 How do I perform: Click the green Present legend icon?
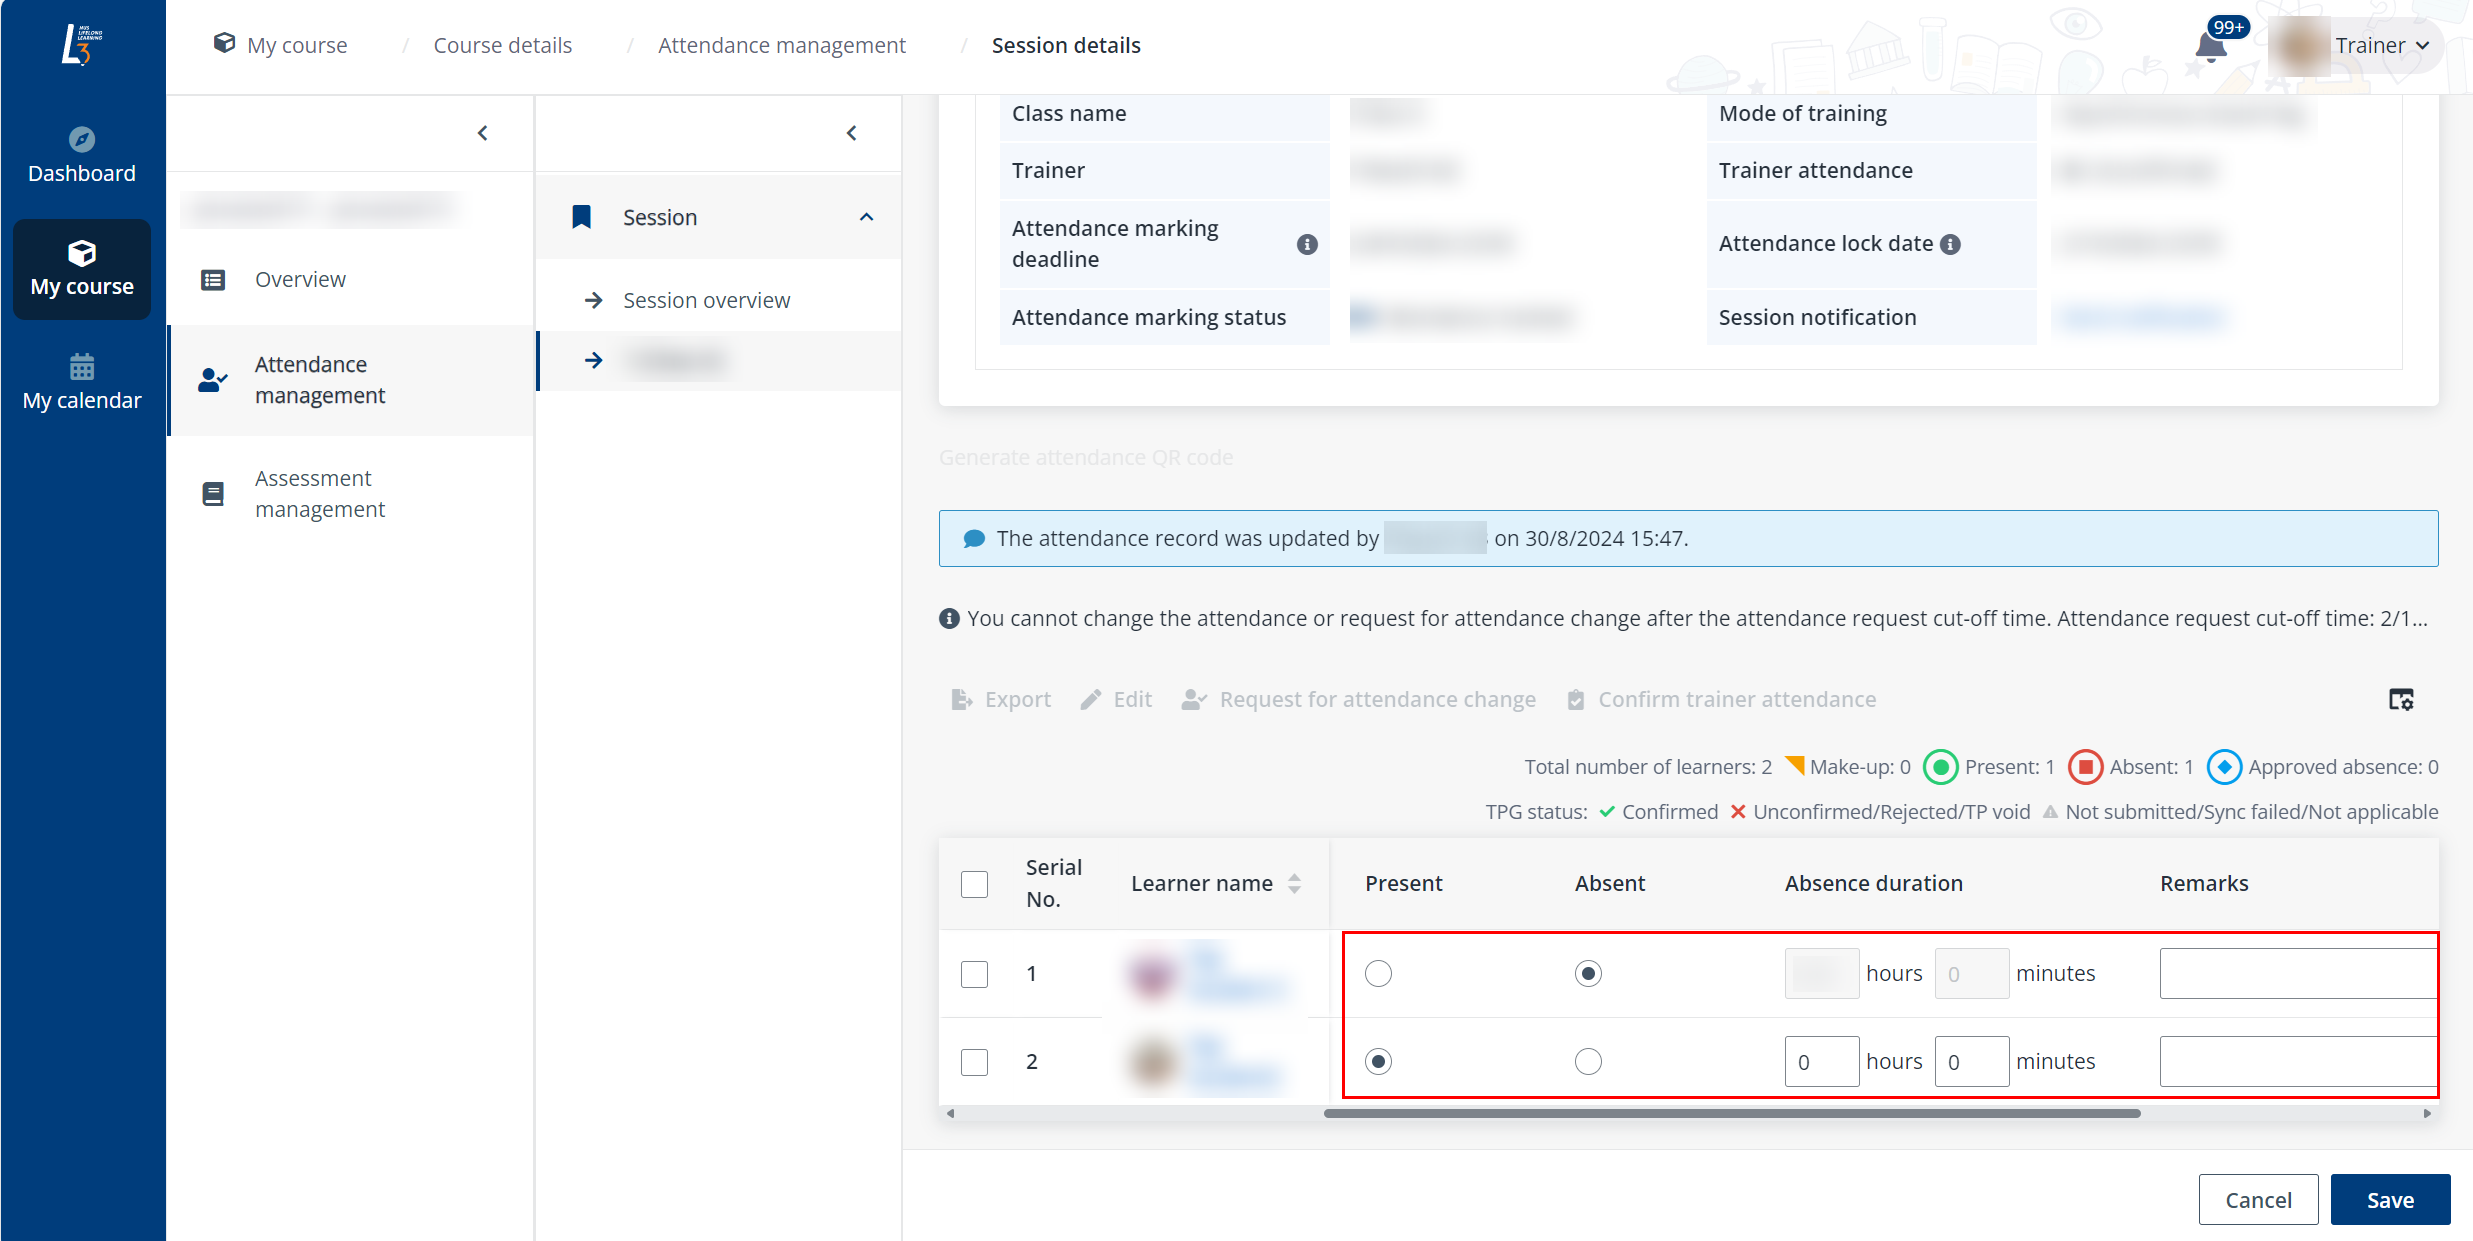1941,767
